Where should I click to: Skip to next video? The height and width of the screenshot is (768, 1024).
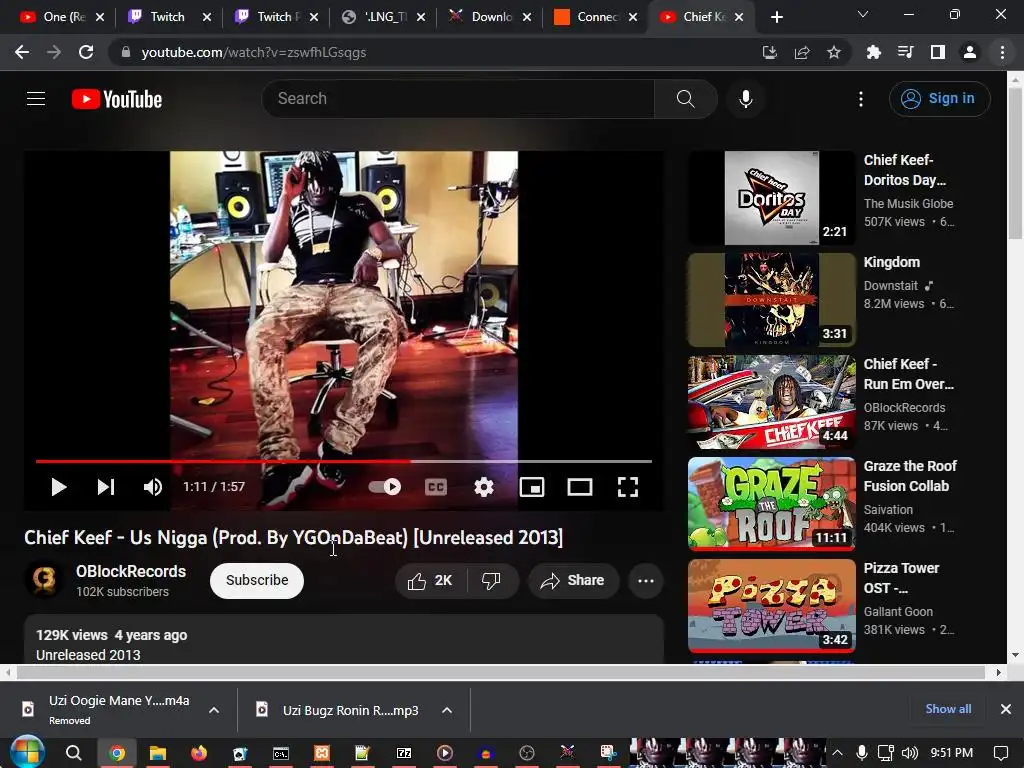tap(106, 487)
